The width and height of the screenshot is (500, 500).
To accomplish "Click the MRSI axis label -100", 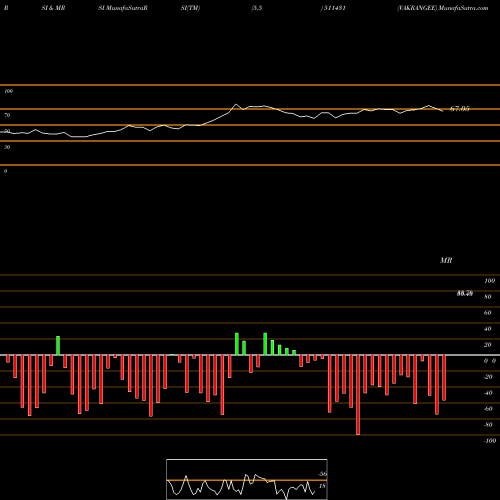I will click(x=490, y=441).
